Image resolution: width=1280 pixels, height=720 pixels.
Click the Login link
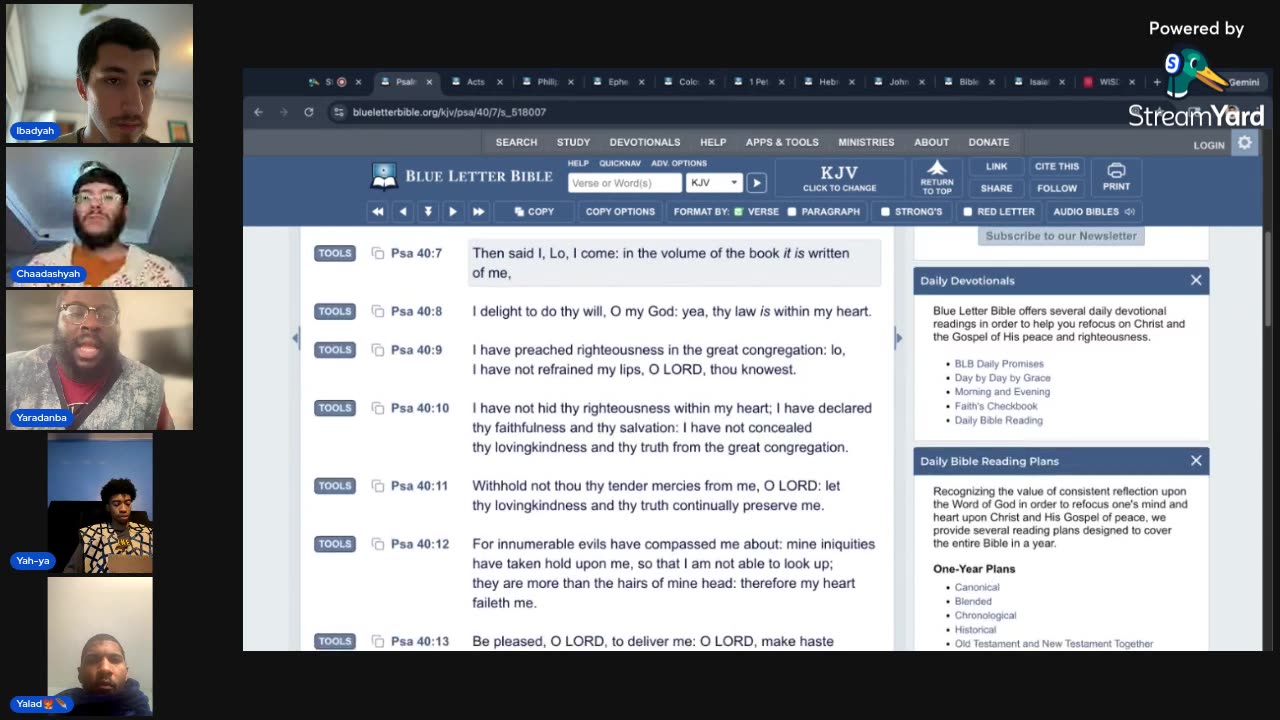(1208, 145)
